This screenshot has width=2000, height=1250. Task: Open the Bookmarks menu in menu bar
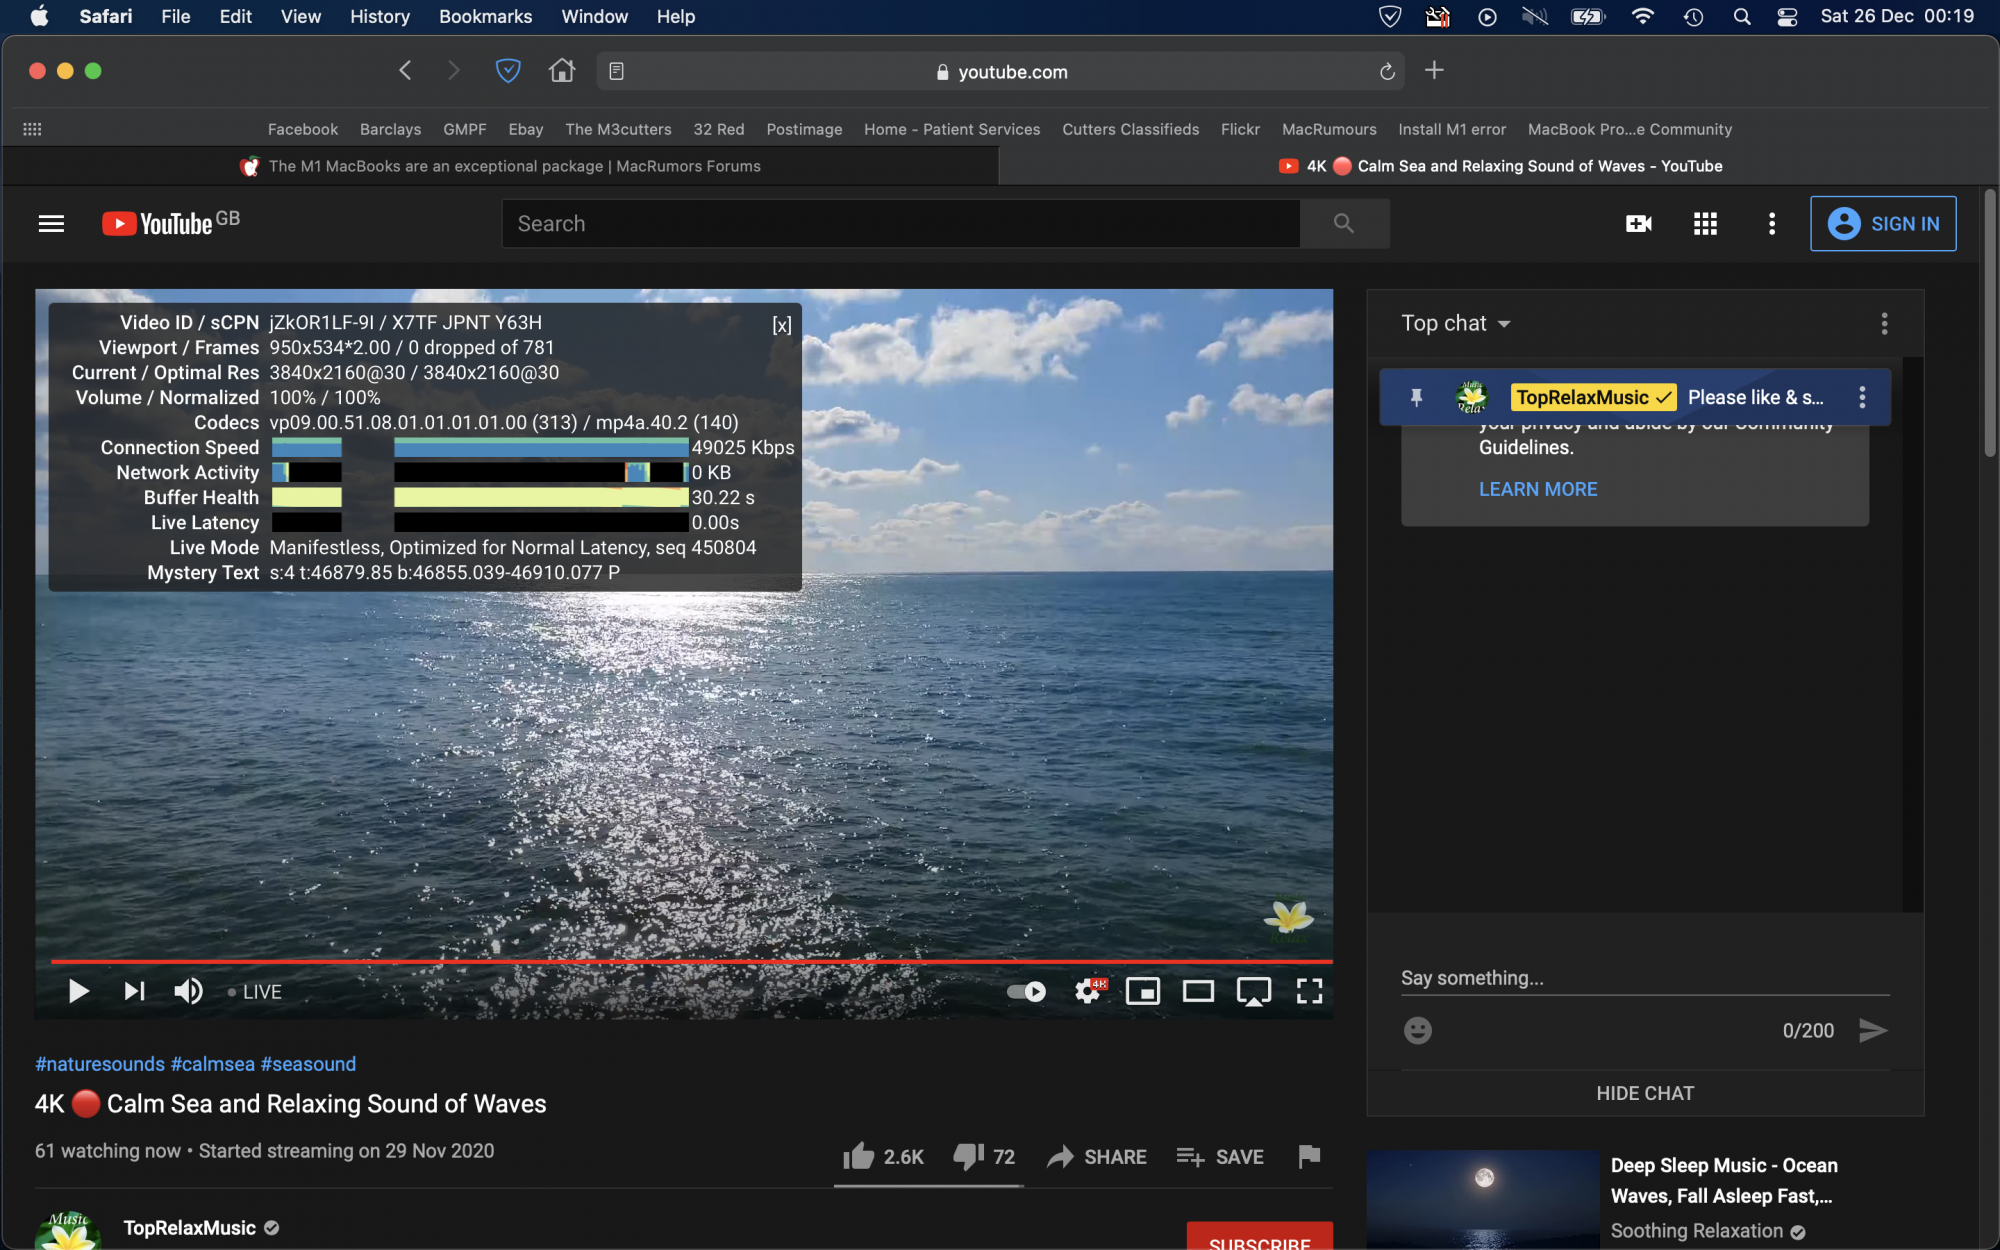tap(485, 16)
